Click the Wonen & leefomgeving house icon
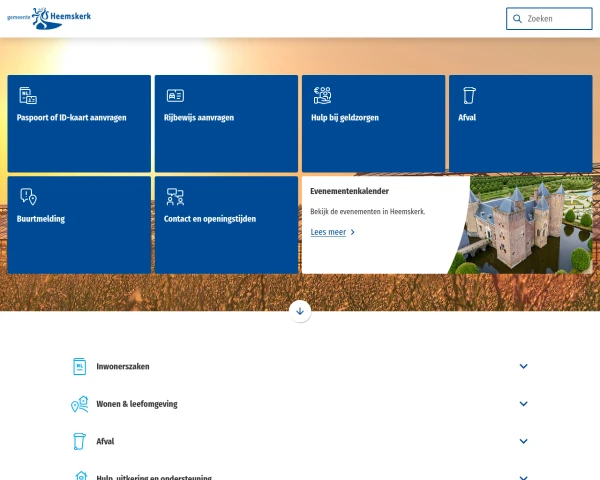600x480 pixels. point(80,404)
